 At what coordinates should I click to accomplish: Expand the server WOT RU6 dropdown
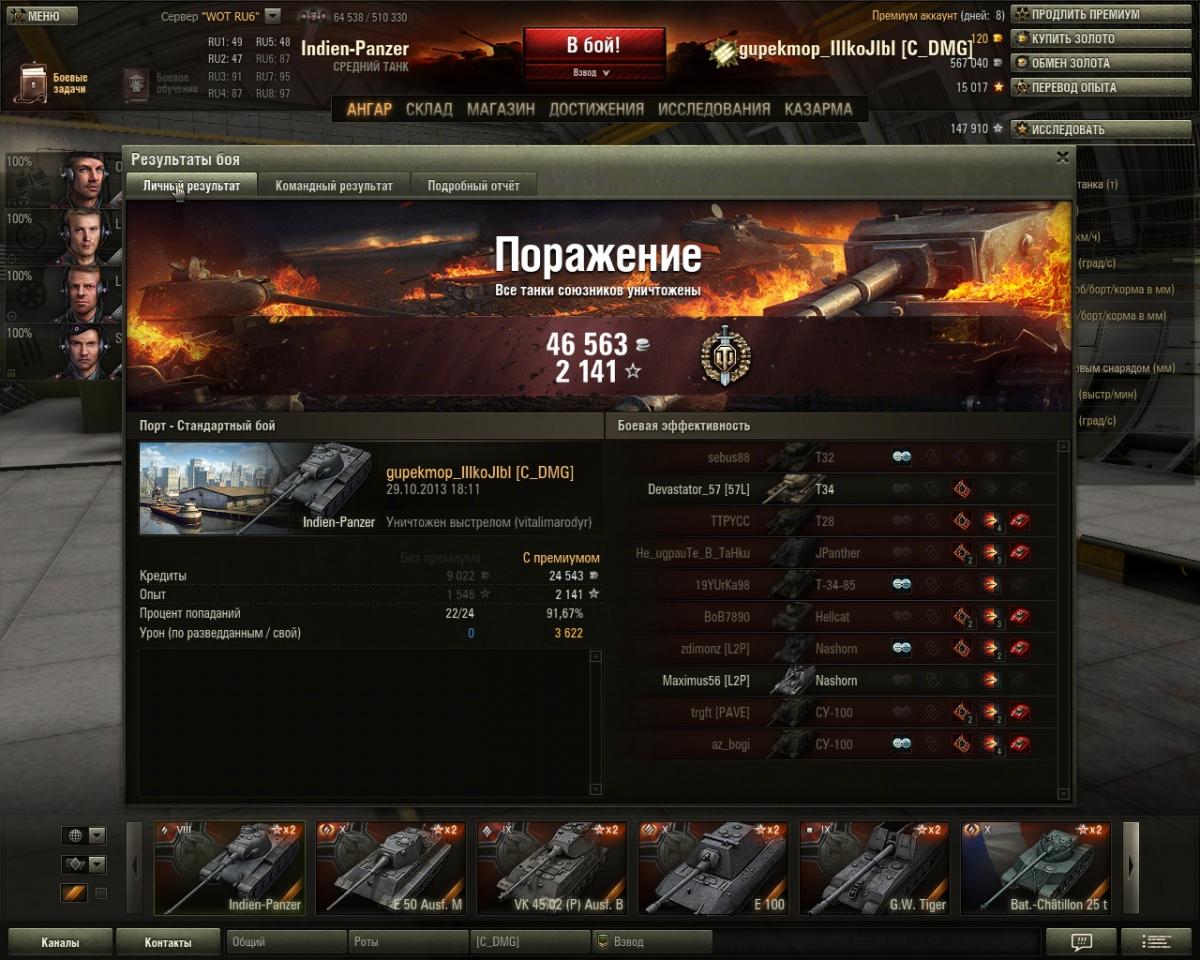coord(273,16)
